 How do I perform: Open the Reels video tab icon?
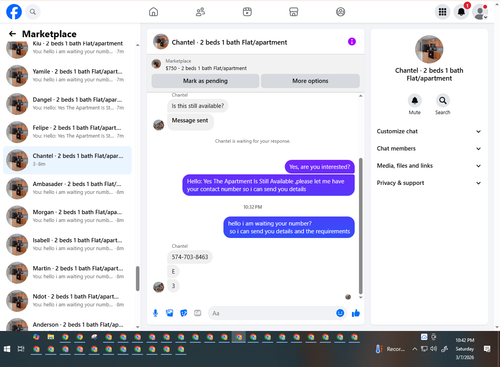247,12
